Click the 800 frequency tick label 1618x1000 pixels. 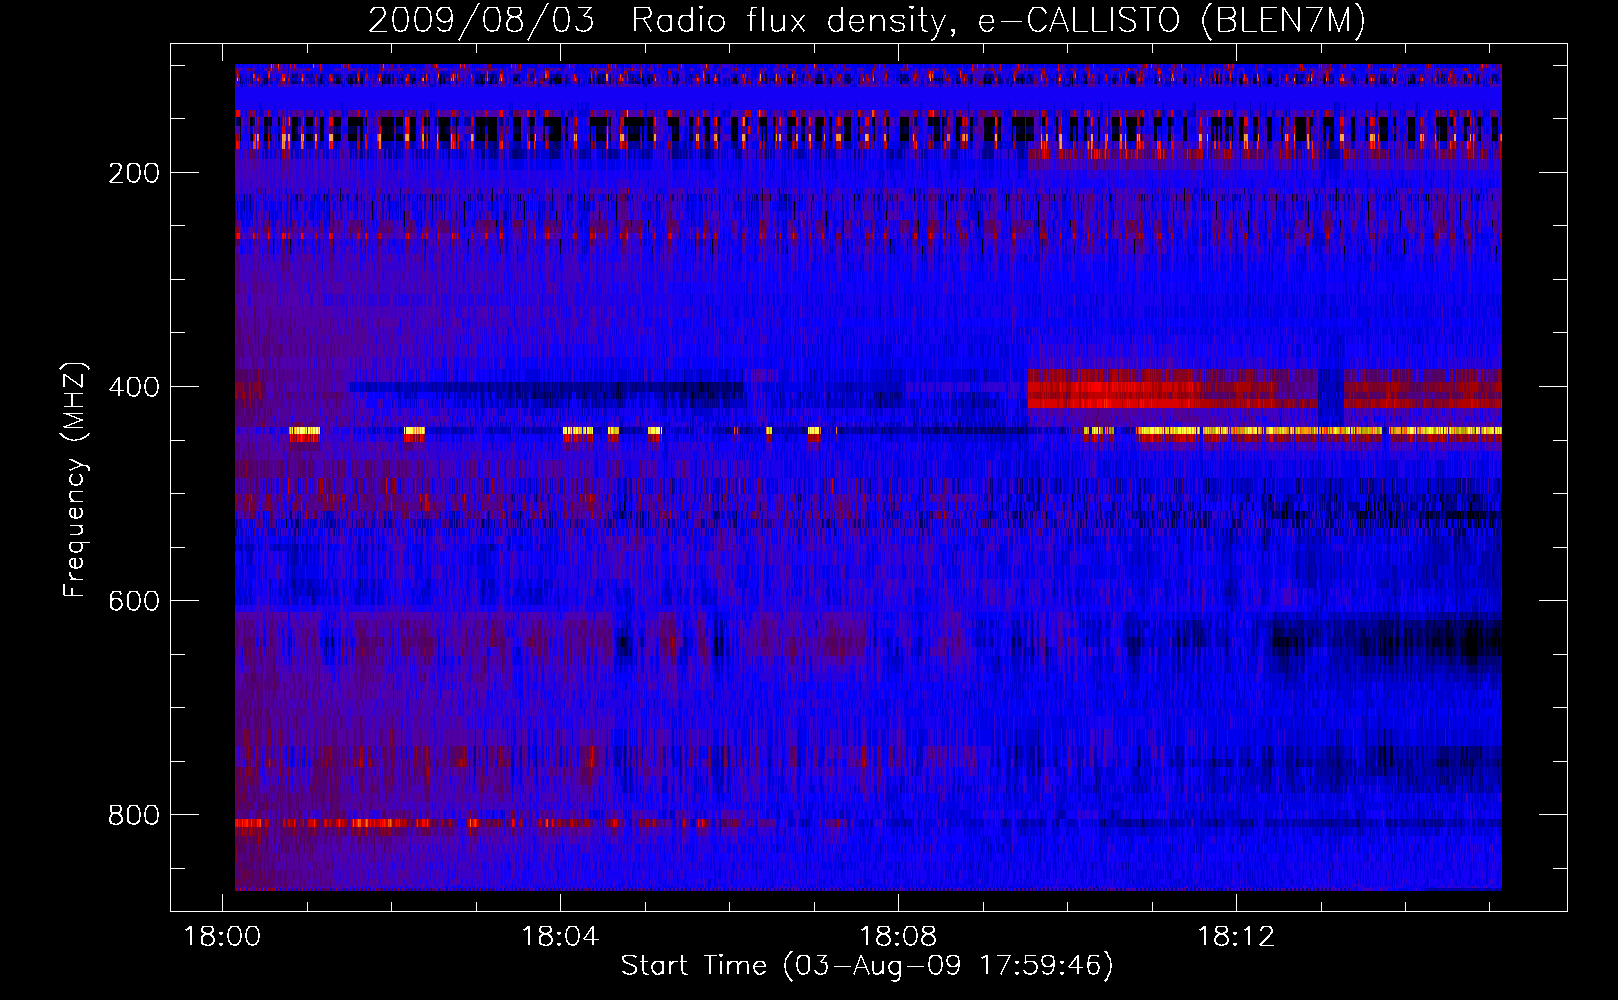pos(134,815)
